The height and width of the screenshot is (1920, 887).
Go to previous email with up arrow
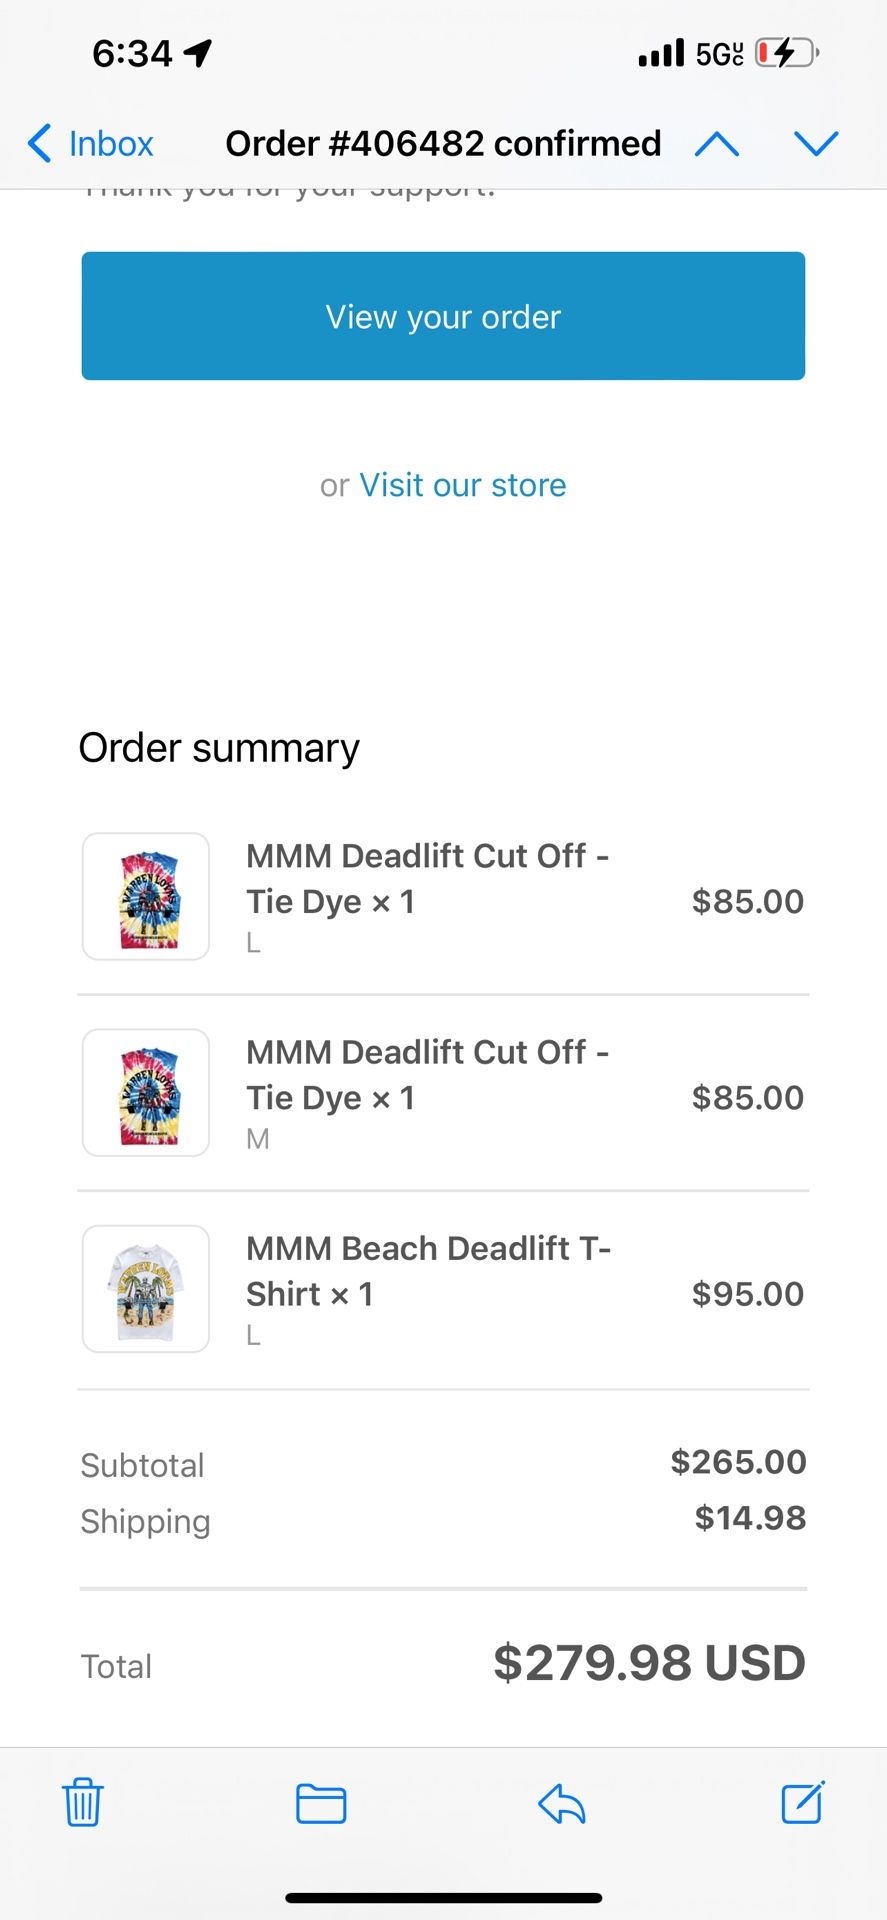(x=717, y=144)
